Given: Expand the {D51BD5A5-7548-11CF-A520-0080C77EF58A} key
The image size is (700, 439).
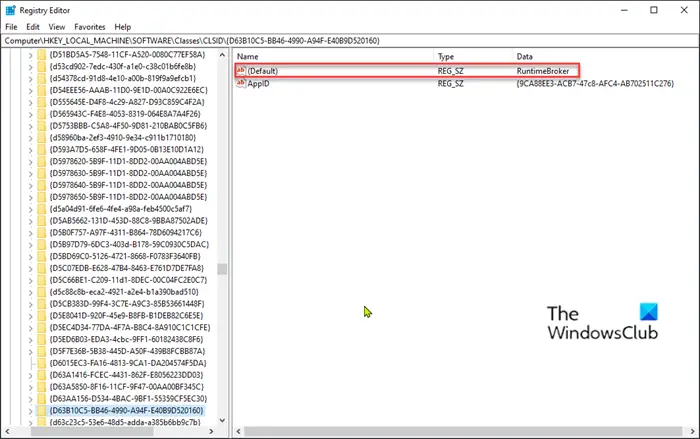Looking at the screenshot, I should coord(30,55).
